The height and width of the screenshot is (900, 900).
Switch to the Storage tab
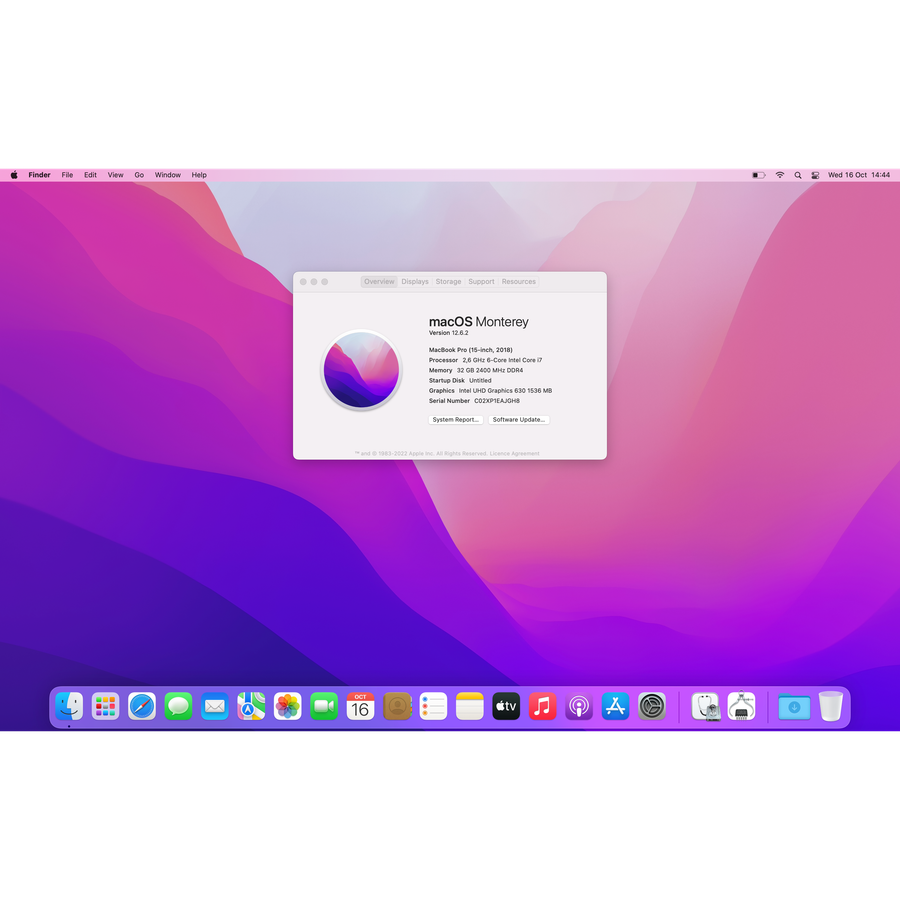pos(448,282)
